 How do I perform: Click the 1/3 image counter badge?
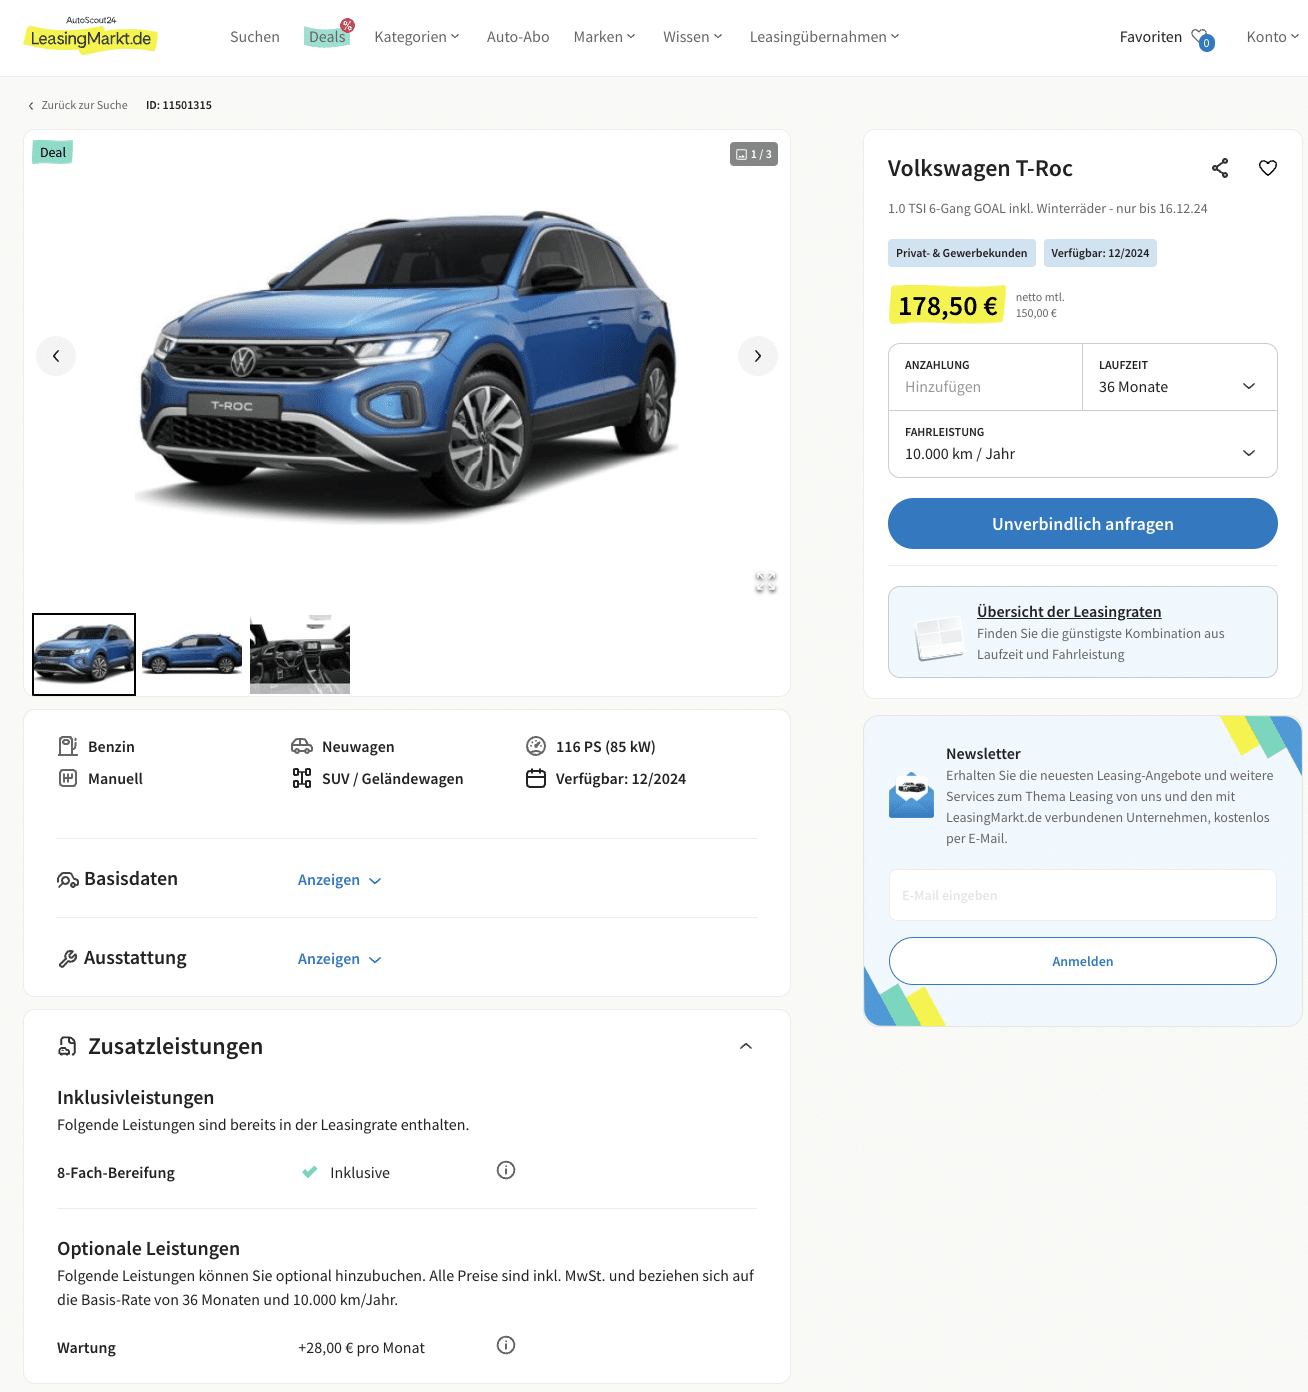coord(754,154)
